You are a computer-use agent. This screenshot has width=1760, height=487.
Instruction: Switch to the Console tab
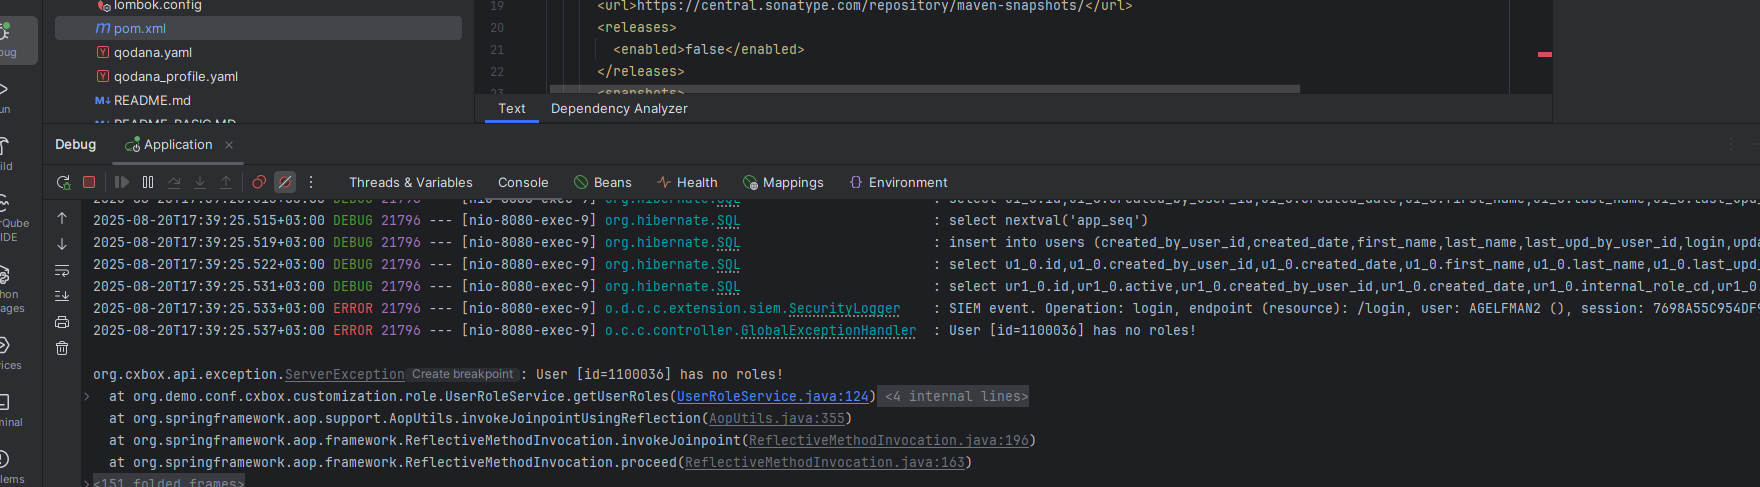(523, 182)
